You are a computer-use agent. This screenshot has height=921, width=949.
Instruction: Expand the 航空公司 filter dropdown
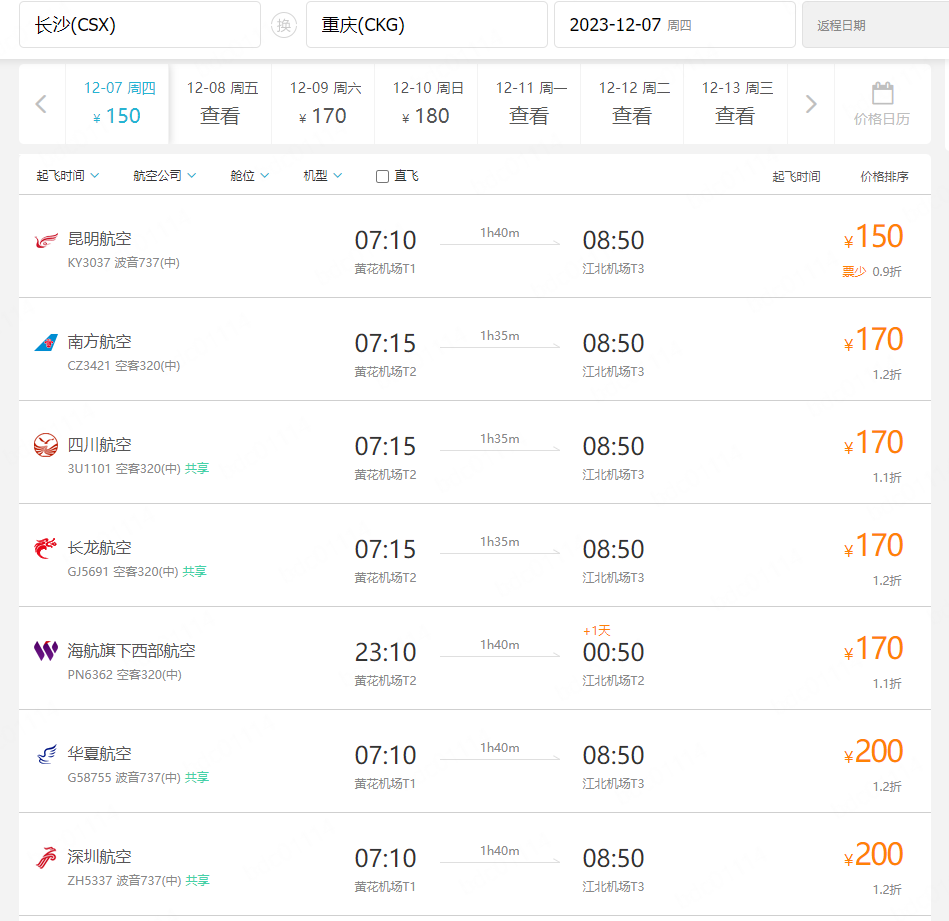click(x=164, y=175)
